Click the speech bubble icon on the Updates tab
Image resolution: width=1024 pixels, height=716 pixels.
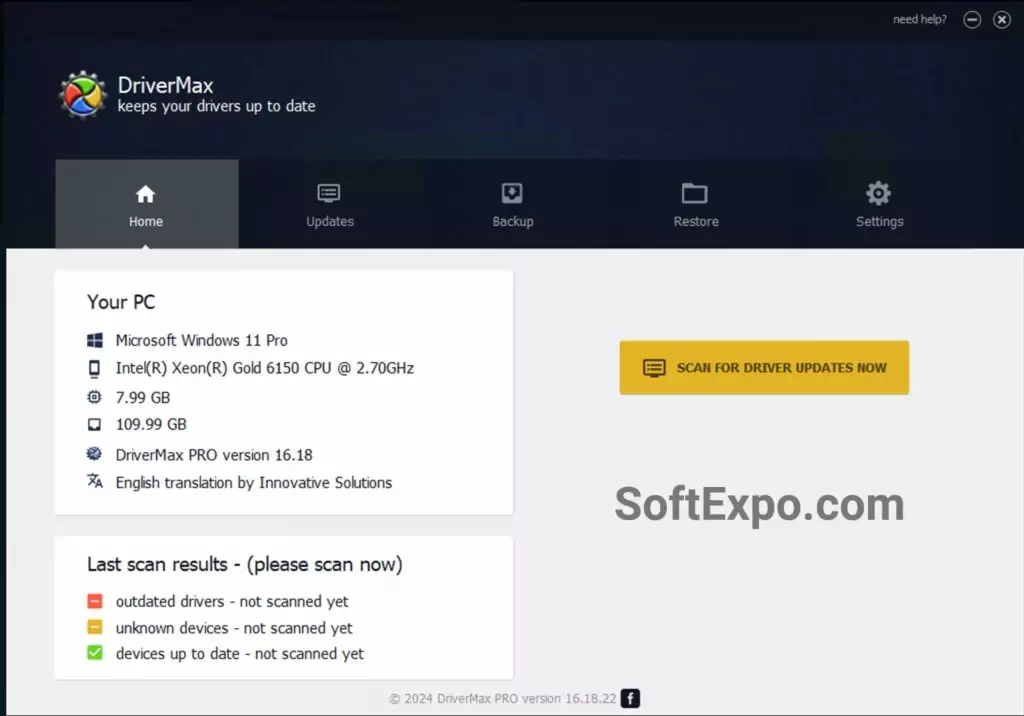(x=329, y=193)
